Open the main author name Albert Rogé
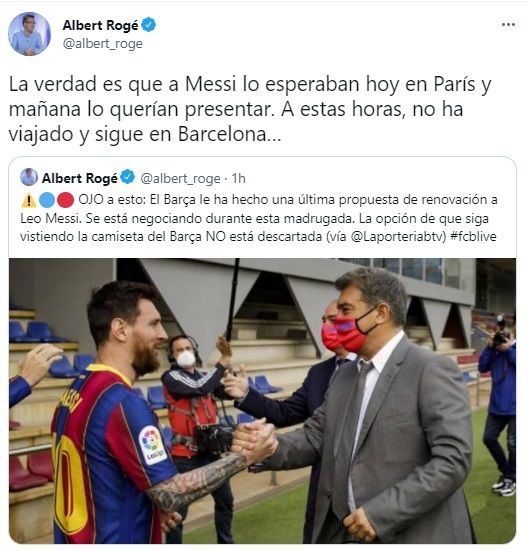This screenshot has height=550, width=528. pos(100,26)
